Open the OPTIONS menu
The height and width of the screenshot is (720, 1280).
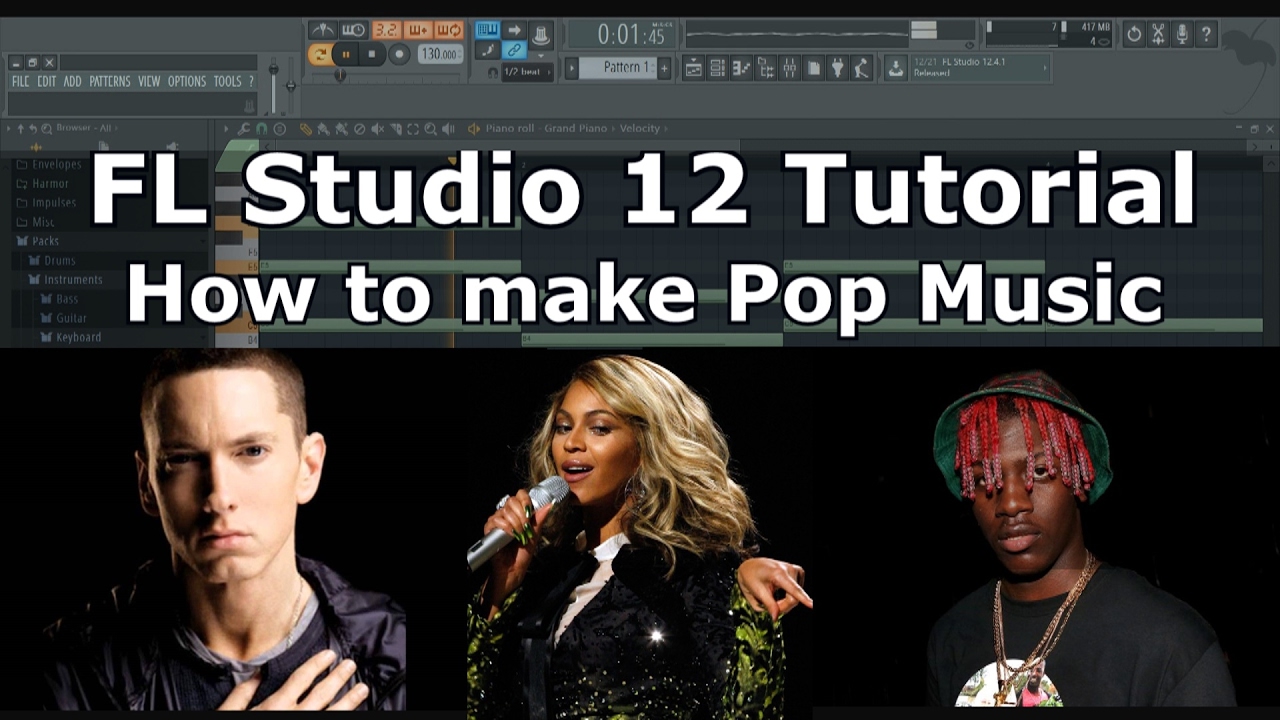click(x=187, y=81)
